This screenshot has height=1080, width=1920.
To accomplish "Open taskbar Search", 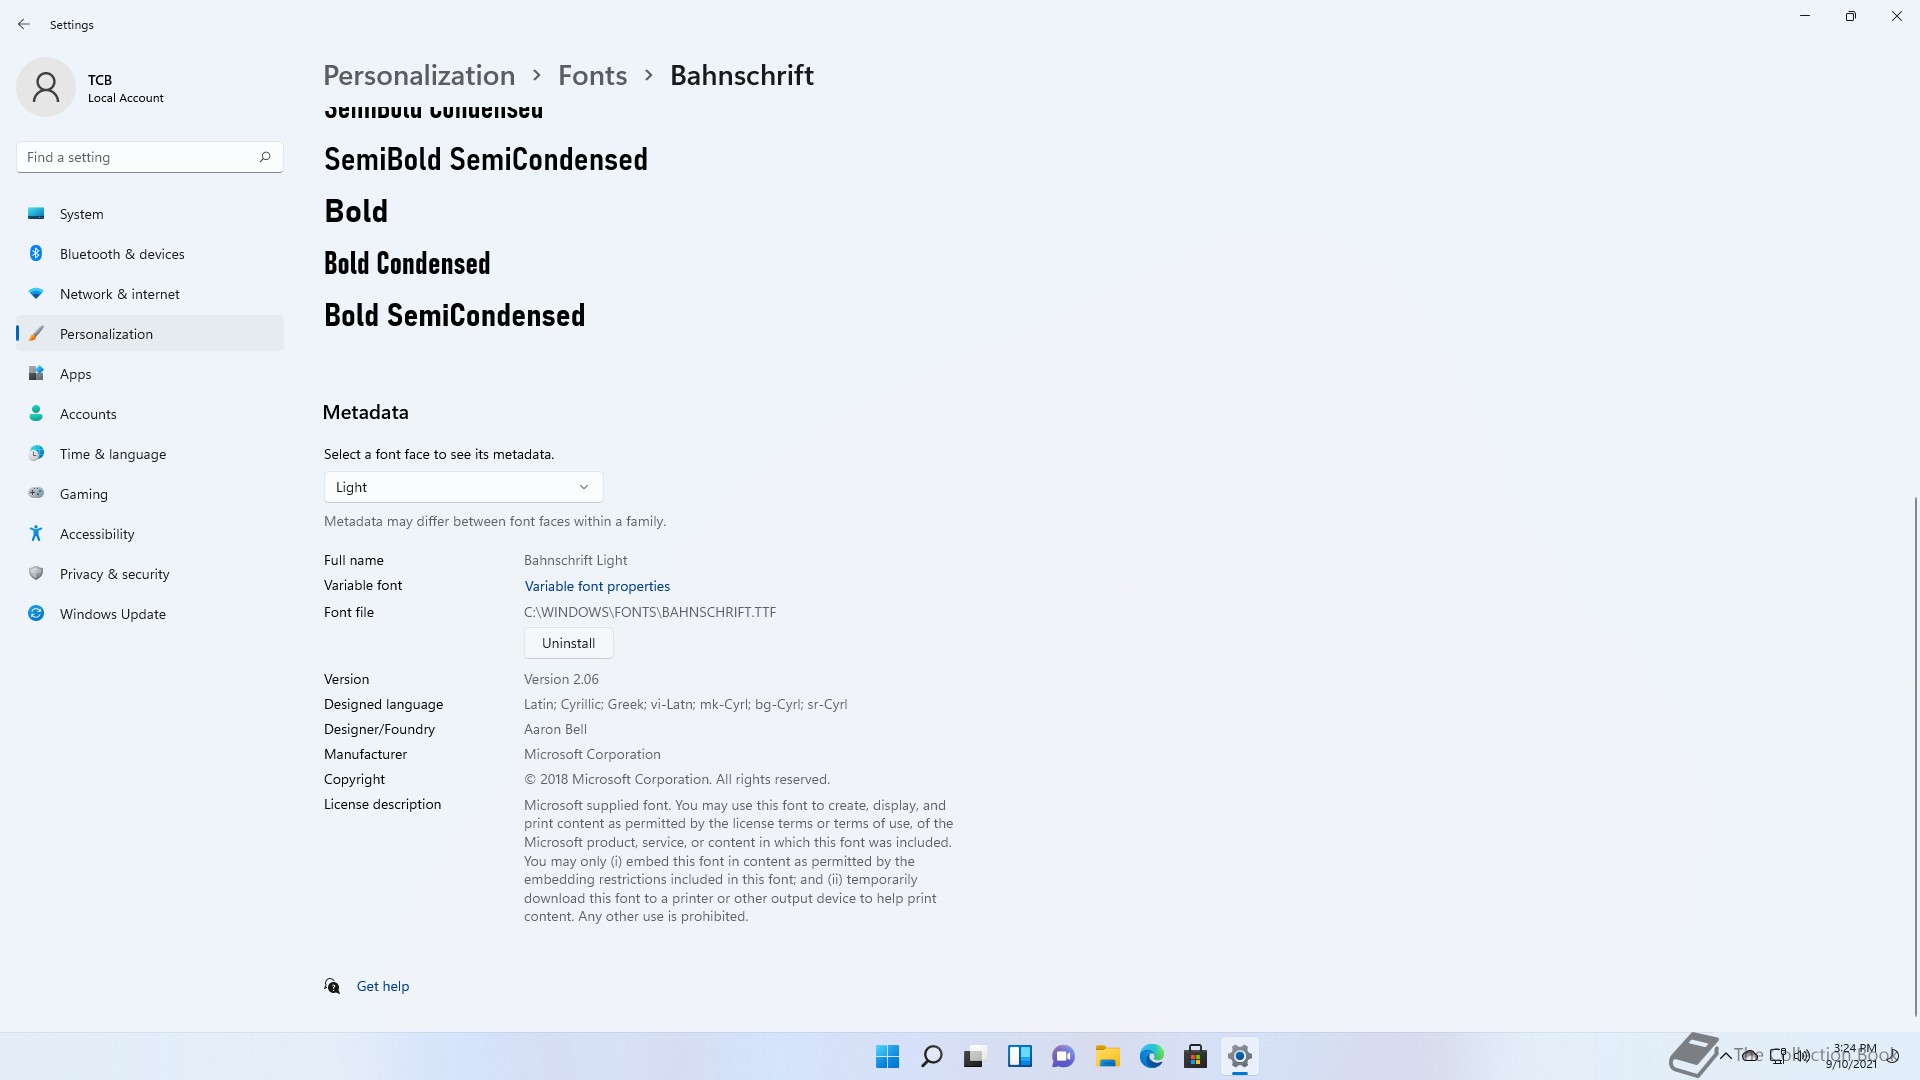I will pyautogui.click(x=931, y=1056).
